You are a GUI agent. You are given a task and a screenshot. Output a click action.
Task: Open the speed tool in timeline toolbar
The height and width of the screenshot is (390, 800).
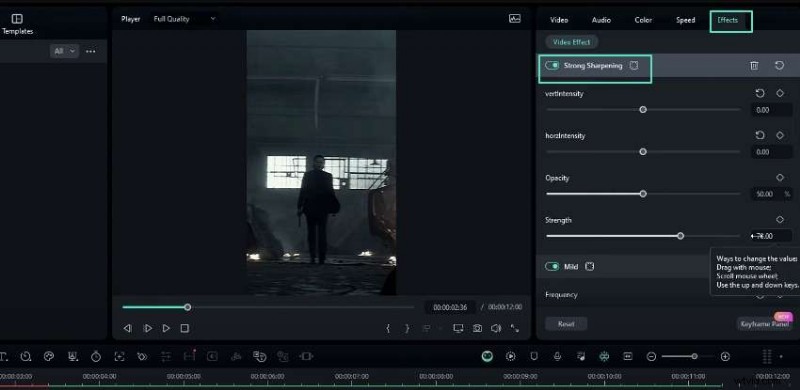coord(26,356)
